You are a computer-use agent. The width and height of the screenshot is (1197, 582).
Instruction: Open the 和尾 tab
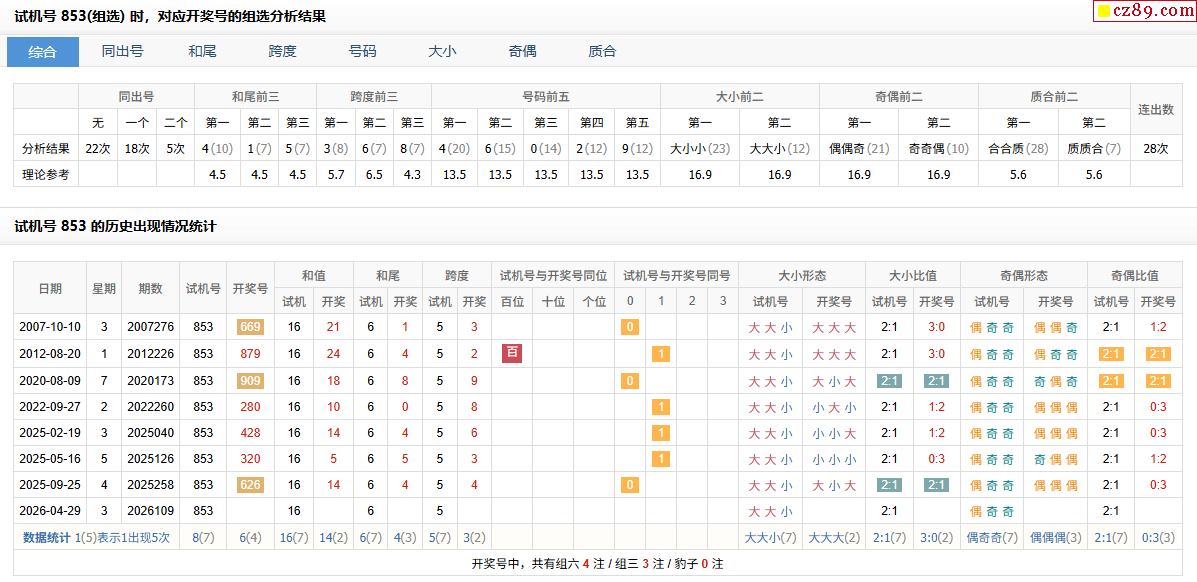pyautogui.click(x=202, y=52)
